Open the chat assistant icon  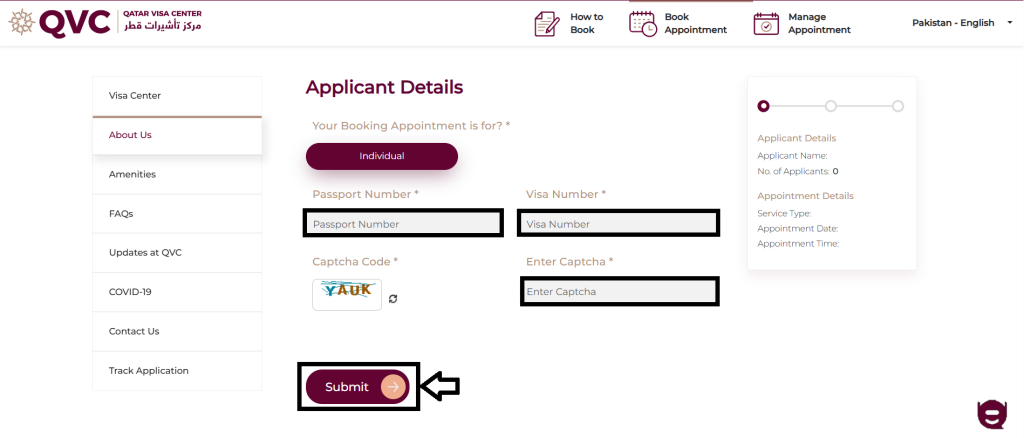991,413
